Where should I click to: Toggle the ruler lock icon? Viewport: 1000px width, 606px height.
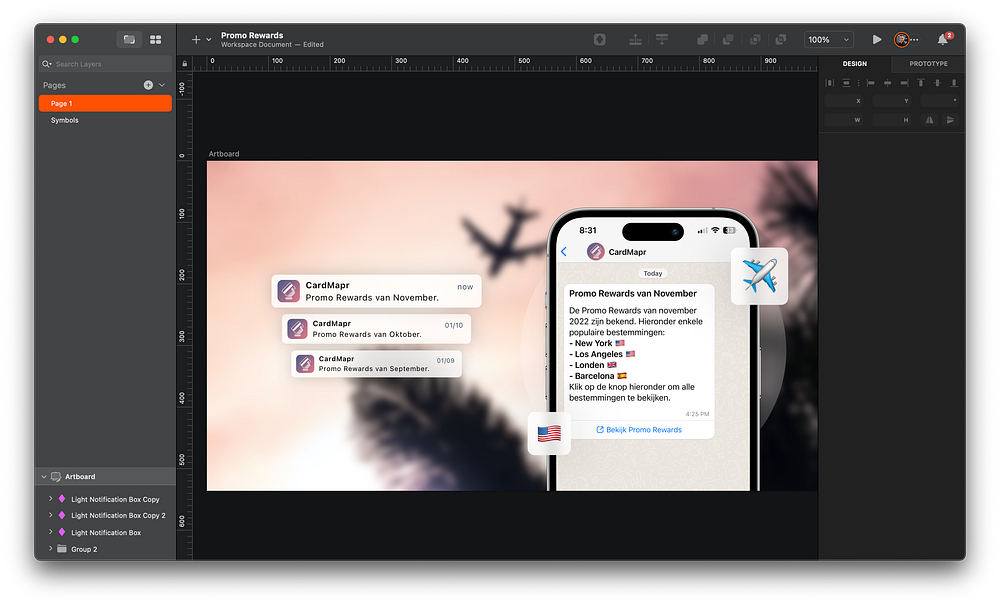tap(184, 64)
